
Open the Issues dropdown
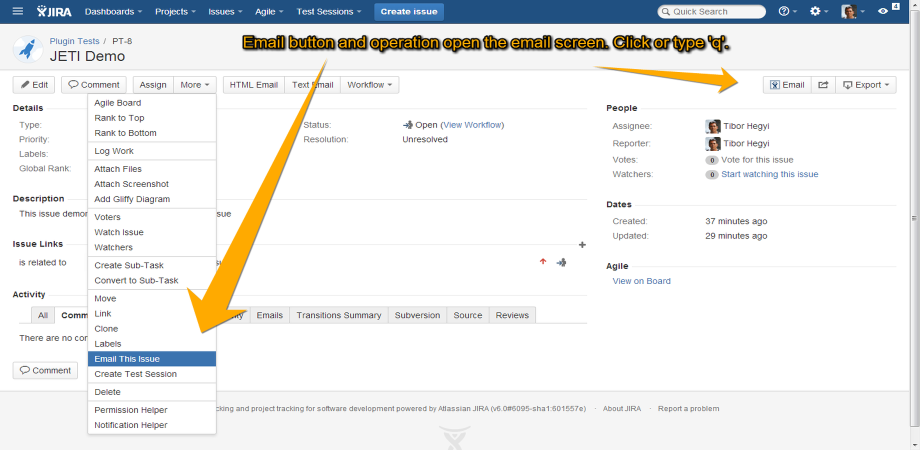pos(225,11)
